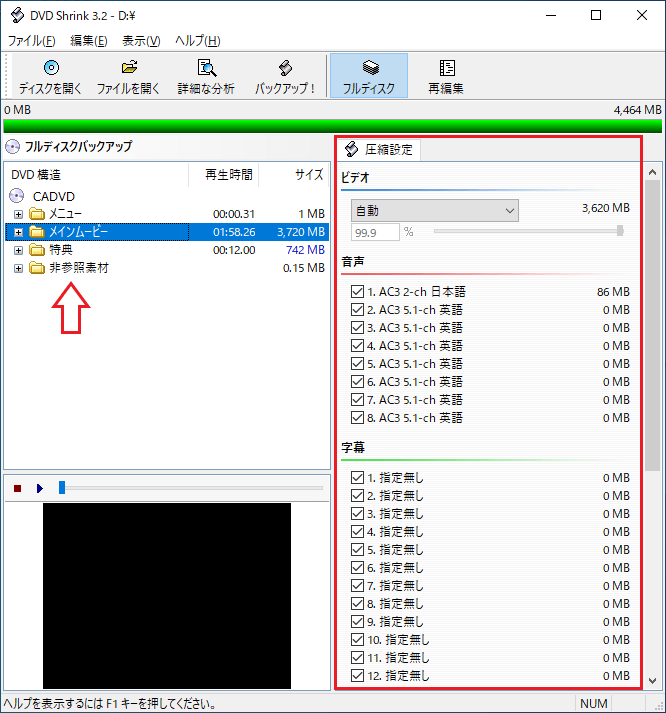Select the フルディスク mode icon

tap(369, 69)
